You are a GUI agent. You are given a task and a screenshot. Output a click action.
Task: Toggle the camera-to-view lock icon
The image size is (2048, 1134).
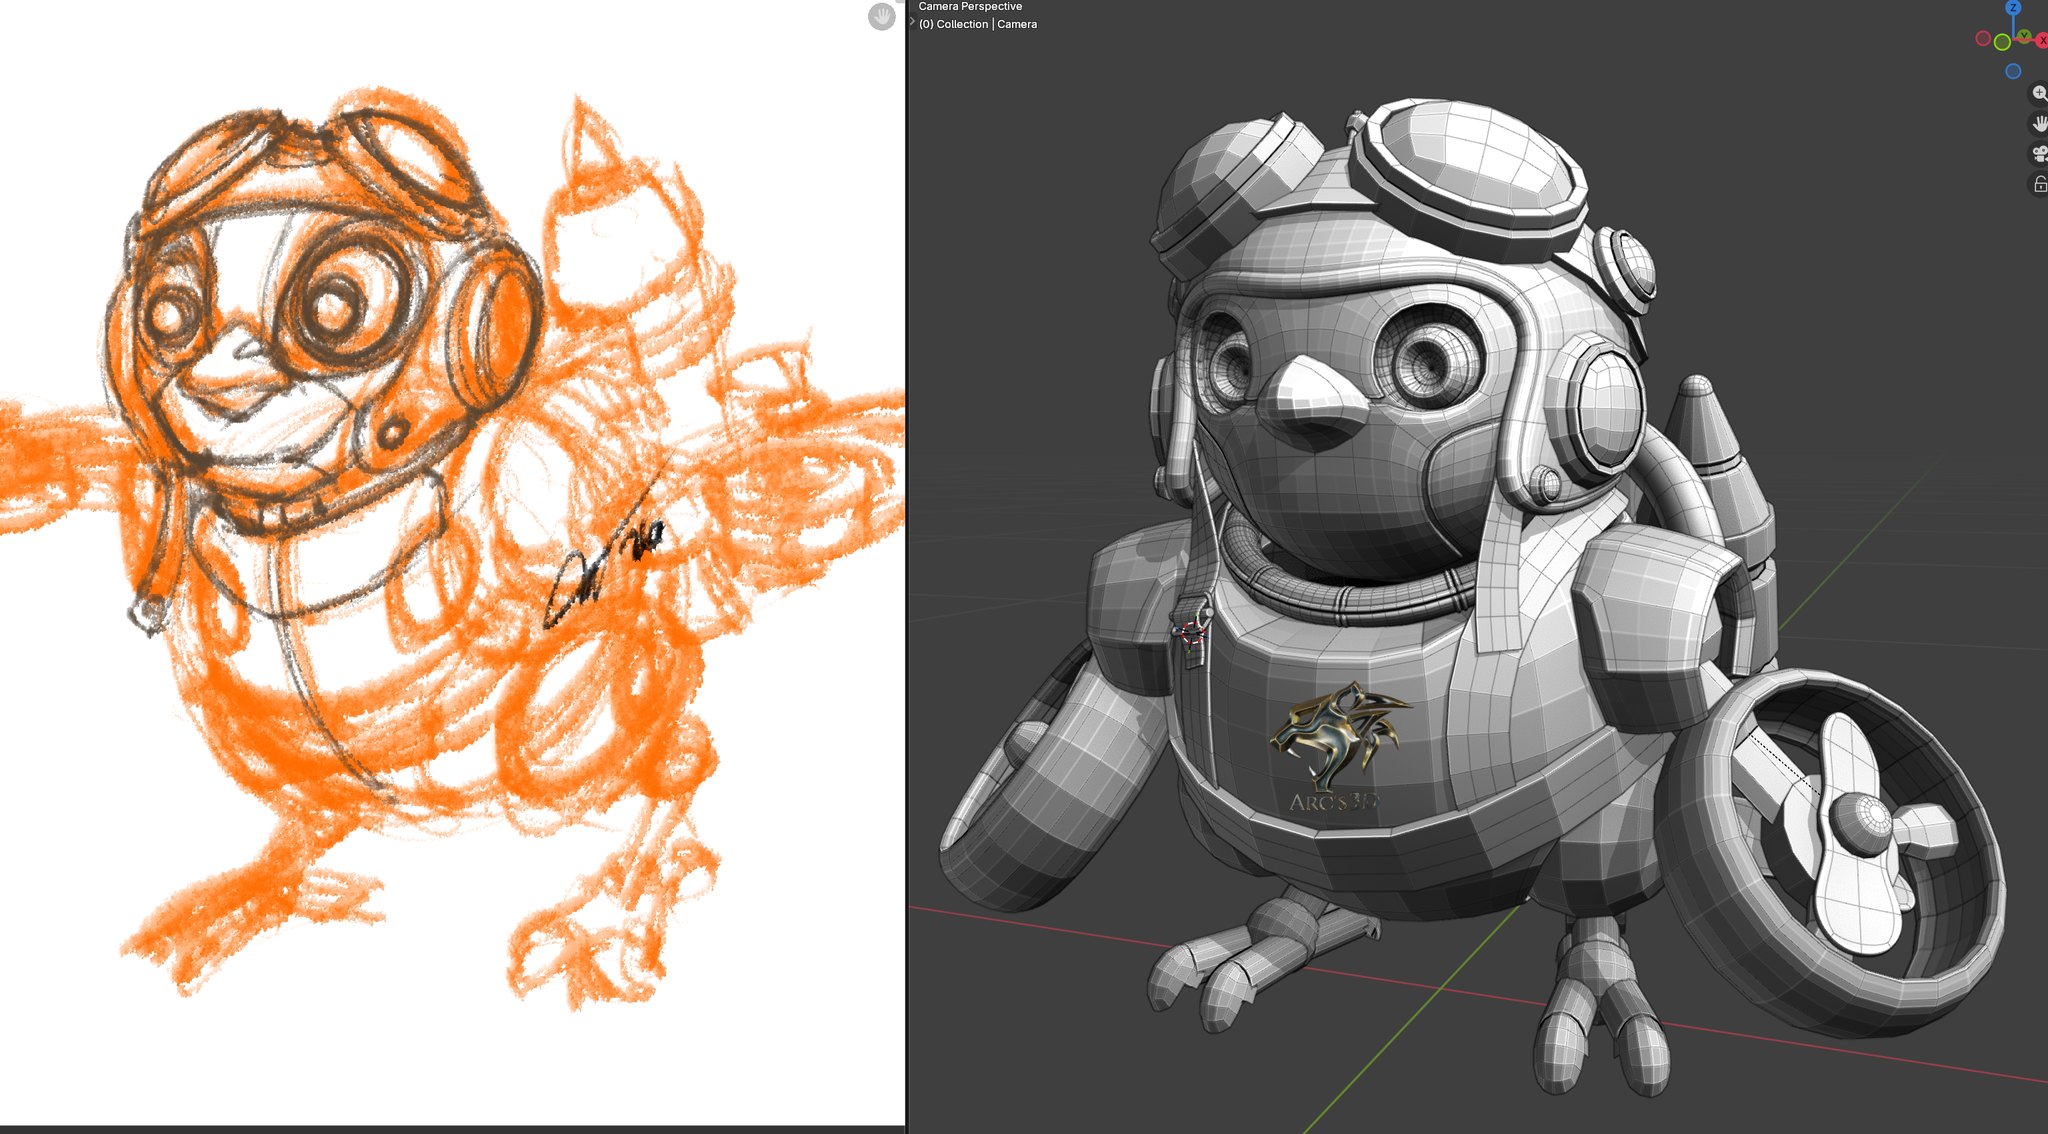(x=2039, y=185)
